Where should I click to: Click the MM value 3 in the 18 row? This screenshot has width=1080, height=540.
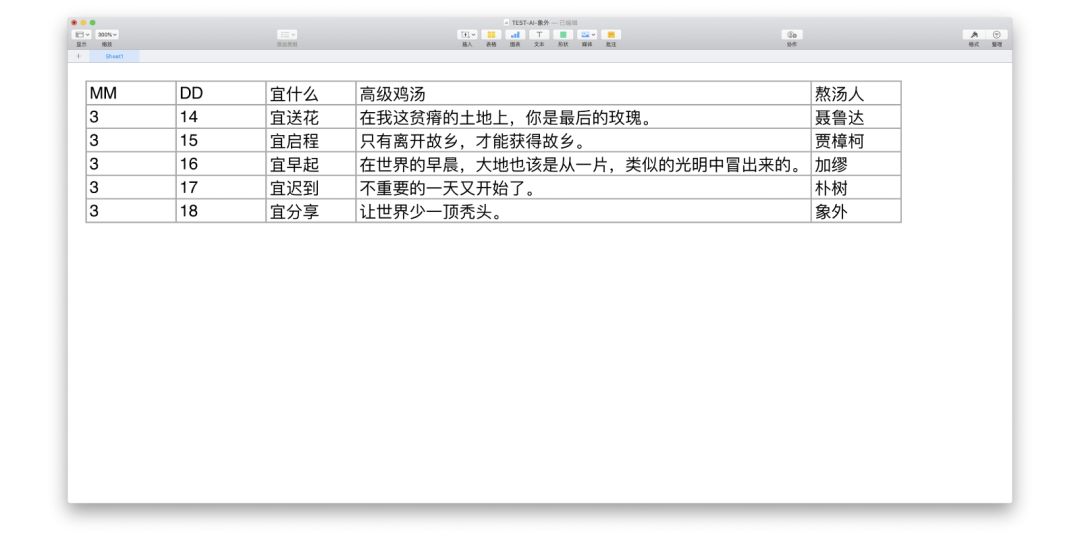pos(131,211)
